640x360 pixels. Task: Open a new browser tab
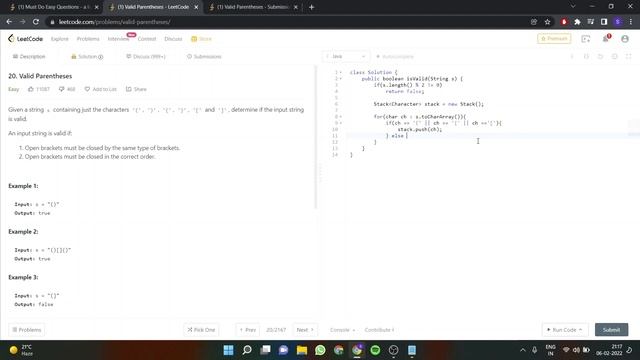point(311,7)
